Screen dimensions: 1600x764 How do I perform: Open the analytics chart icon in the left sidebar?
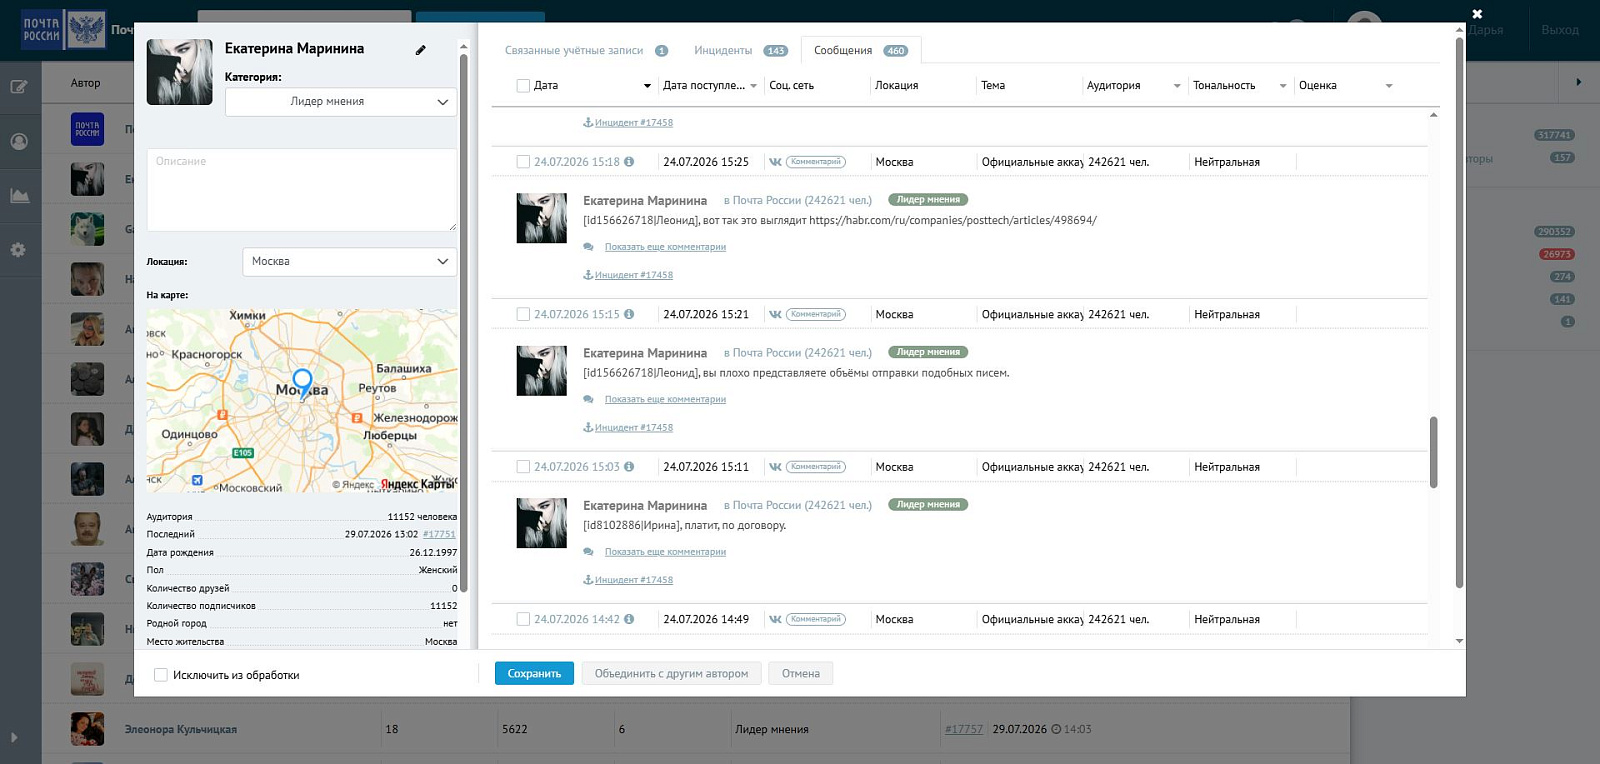[x=19, y=196]
